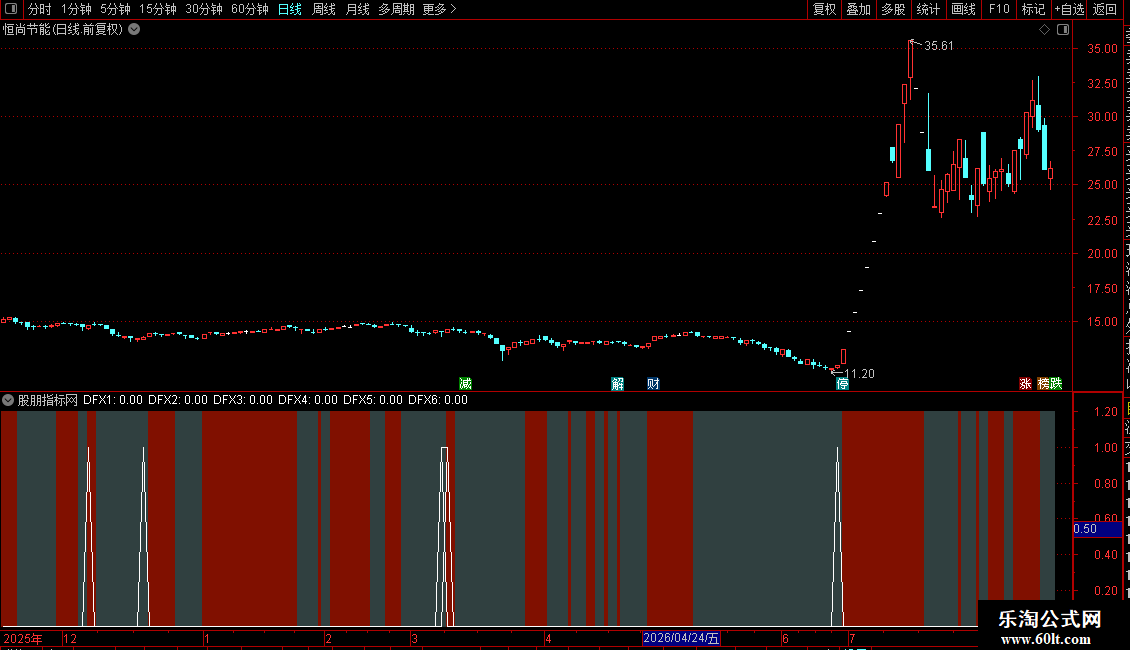
Task: Open 多股 multi-stock view
Action: 893,9
